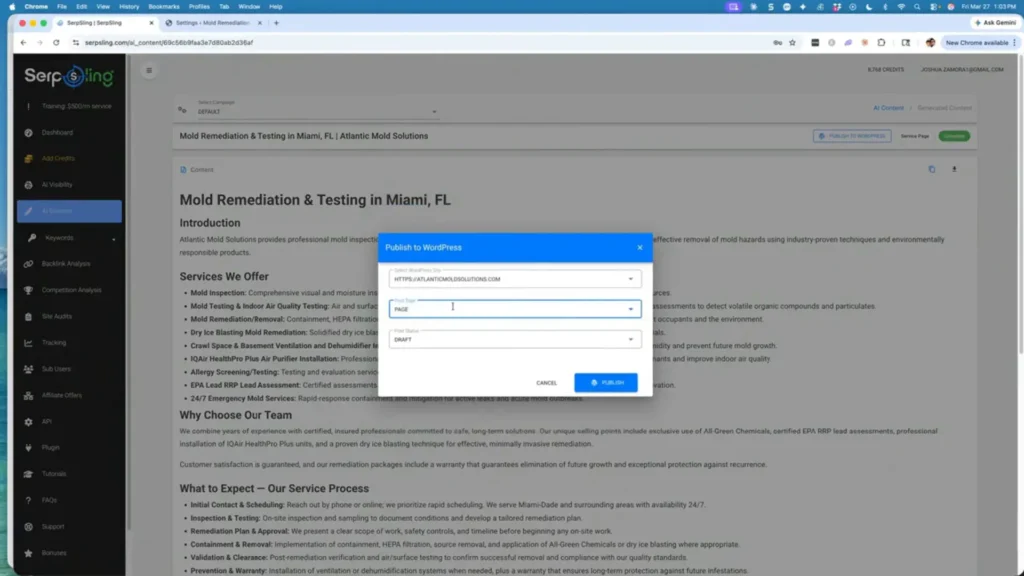Open the Post Status dropdown showing DRAFT
This screenshot has height=576, width=1024.
(x=631, y=339)
